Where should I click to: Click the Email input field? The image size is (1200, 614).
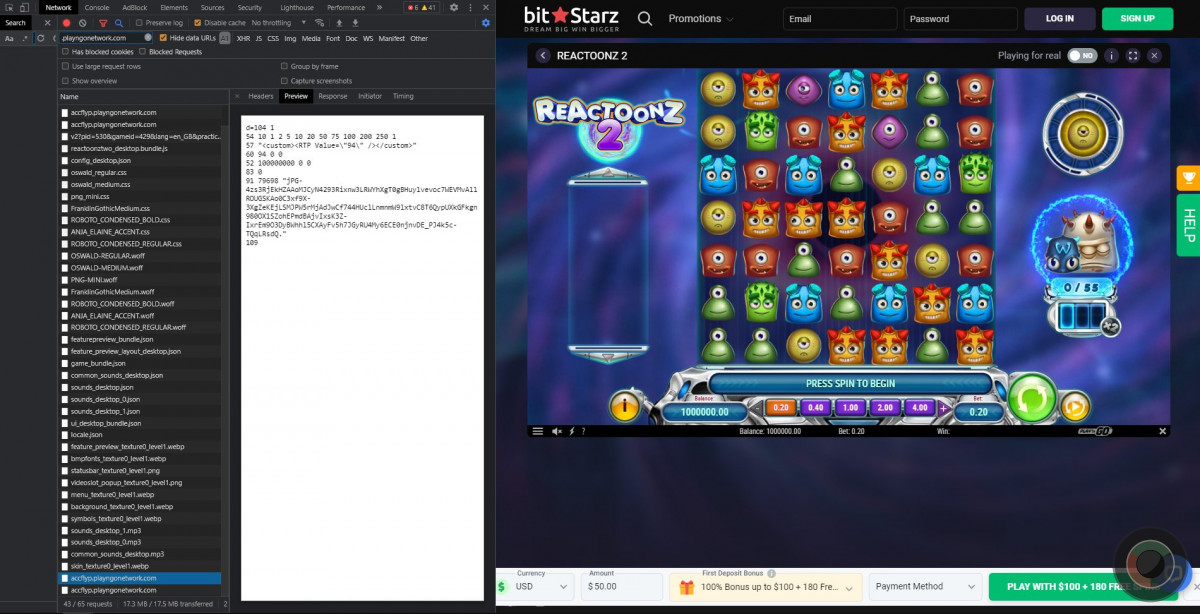tap(840, 18)
